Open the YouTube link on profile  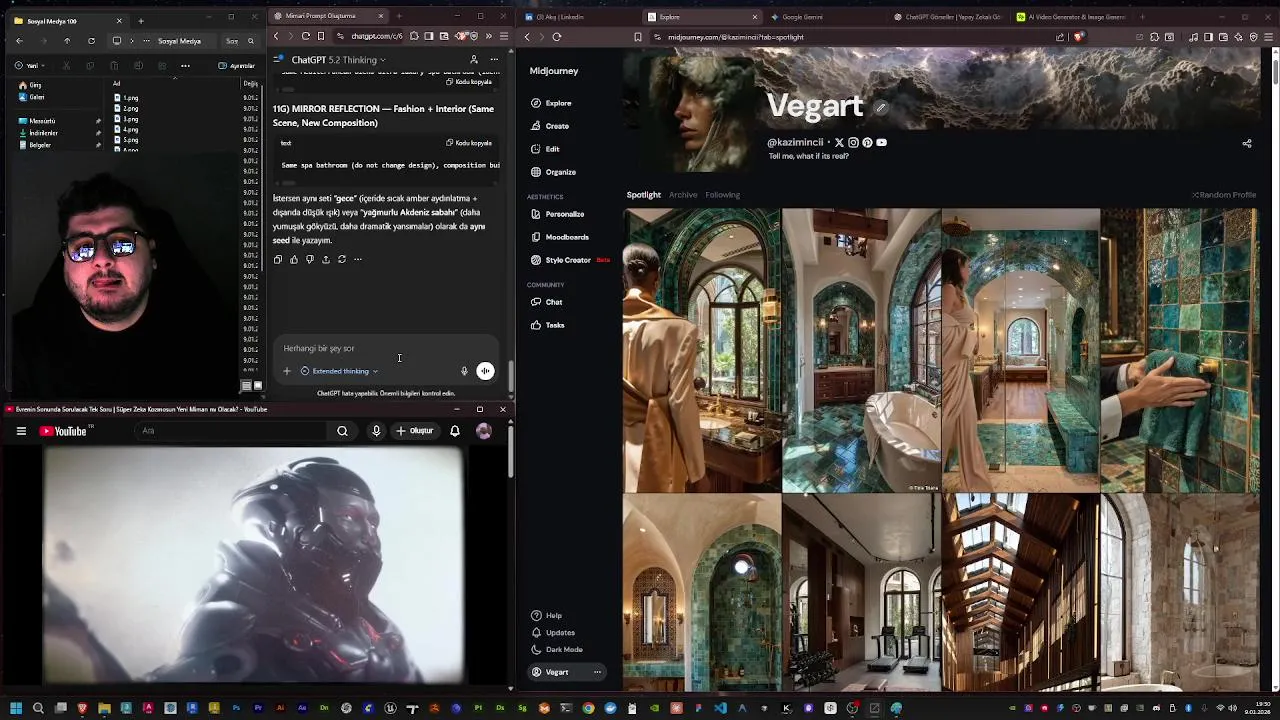[x=881, y=143]
